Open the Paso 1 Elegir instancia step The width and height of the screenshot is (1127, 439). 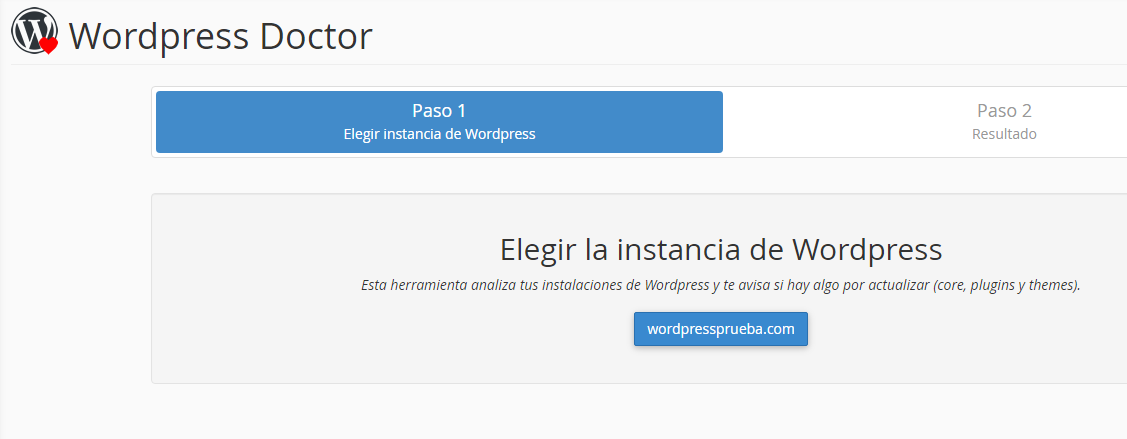pos(439,121)
